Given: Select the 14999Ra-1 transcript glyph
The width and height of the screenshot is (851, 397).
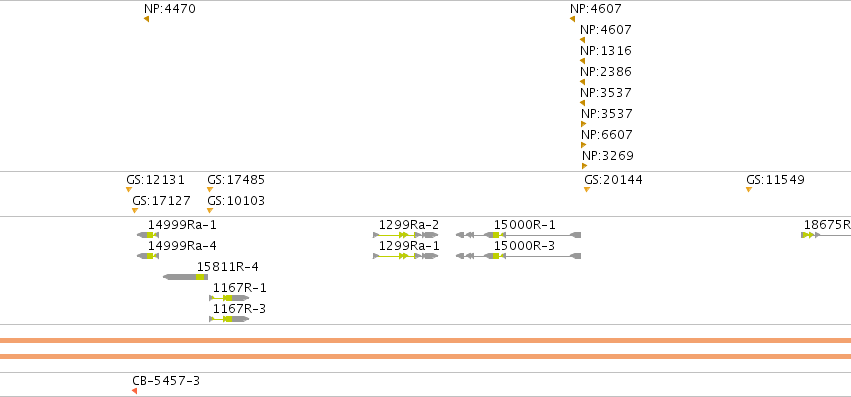Looking at the screenshot, I should pos(148,235).
